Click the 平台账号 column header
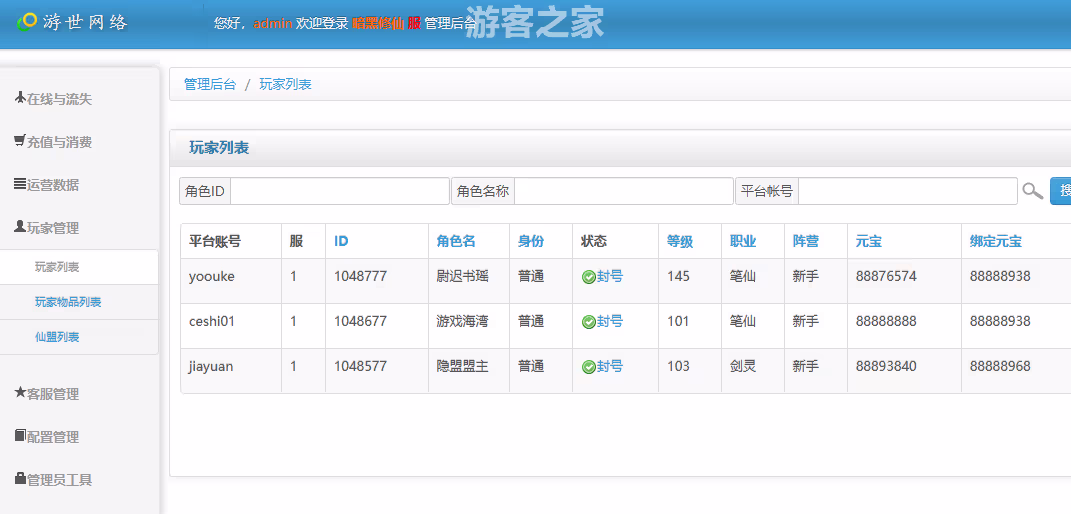 215,241
